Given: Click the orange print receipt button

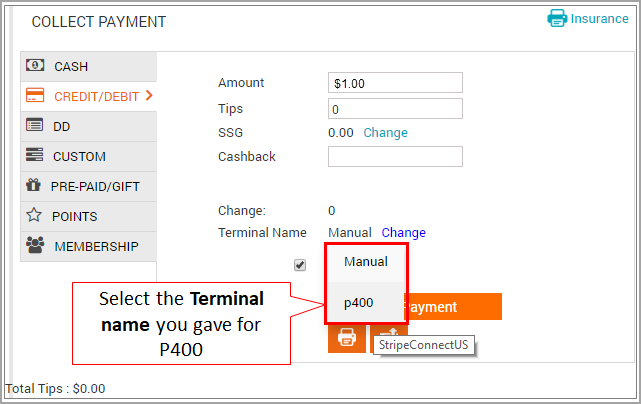Looking at the screenshot, I should click(347, 339).
